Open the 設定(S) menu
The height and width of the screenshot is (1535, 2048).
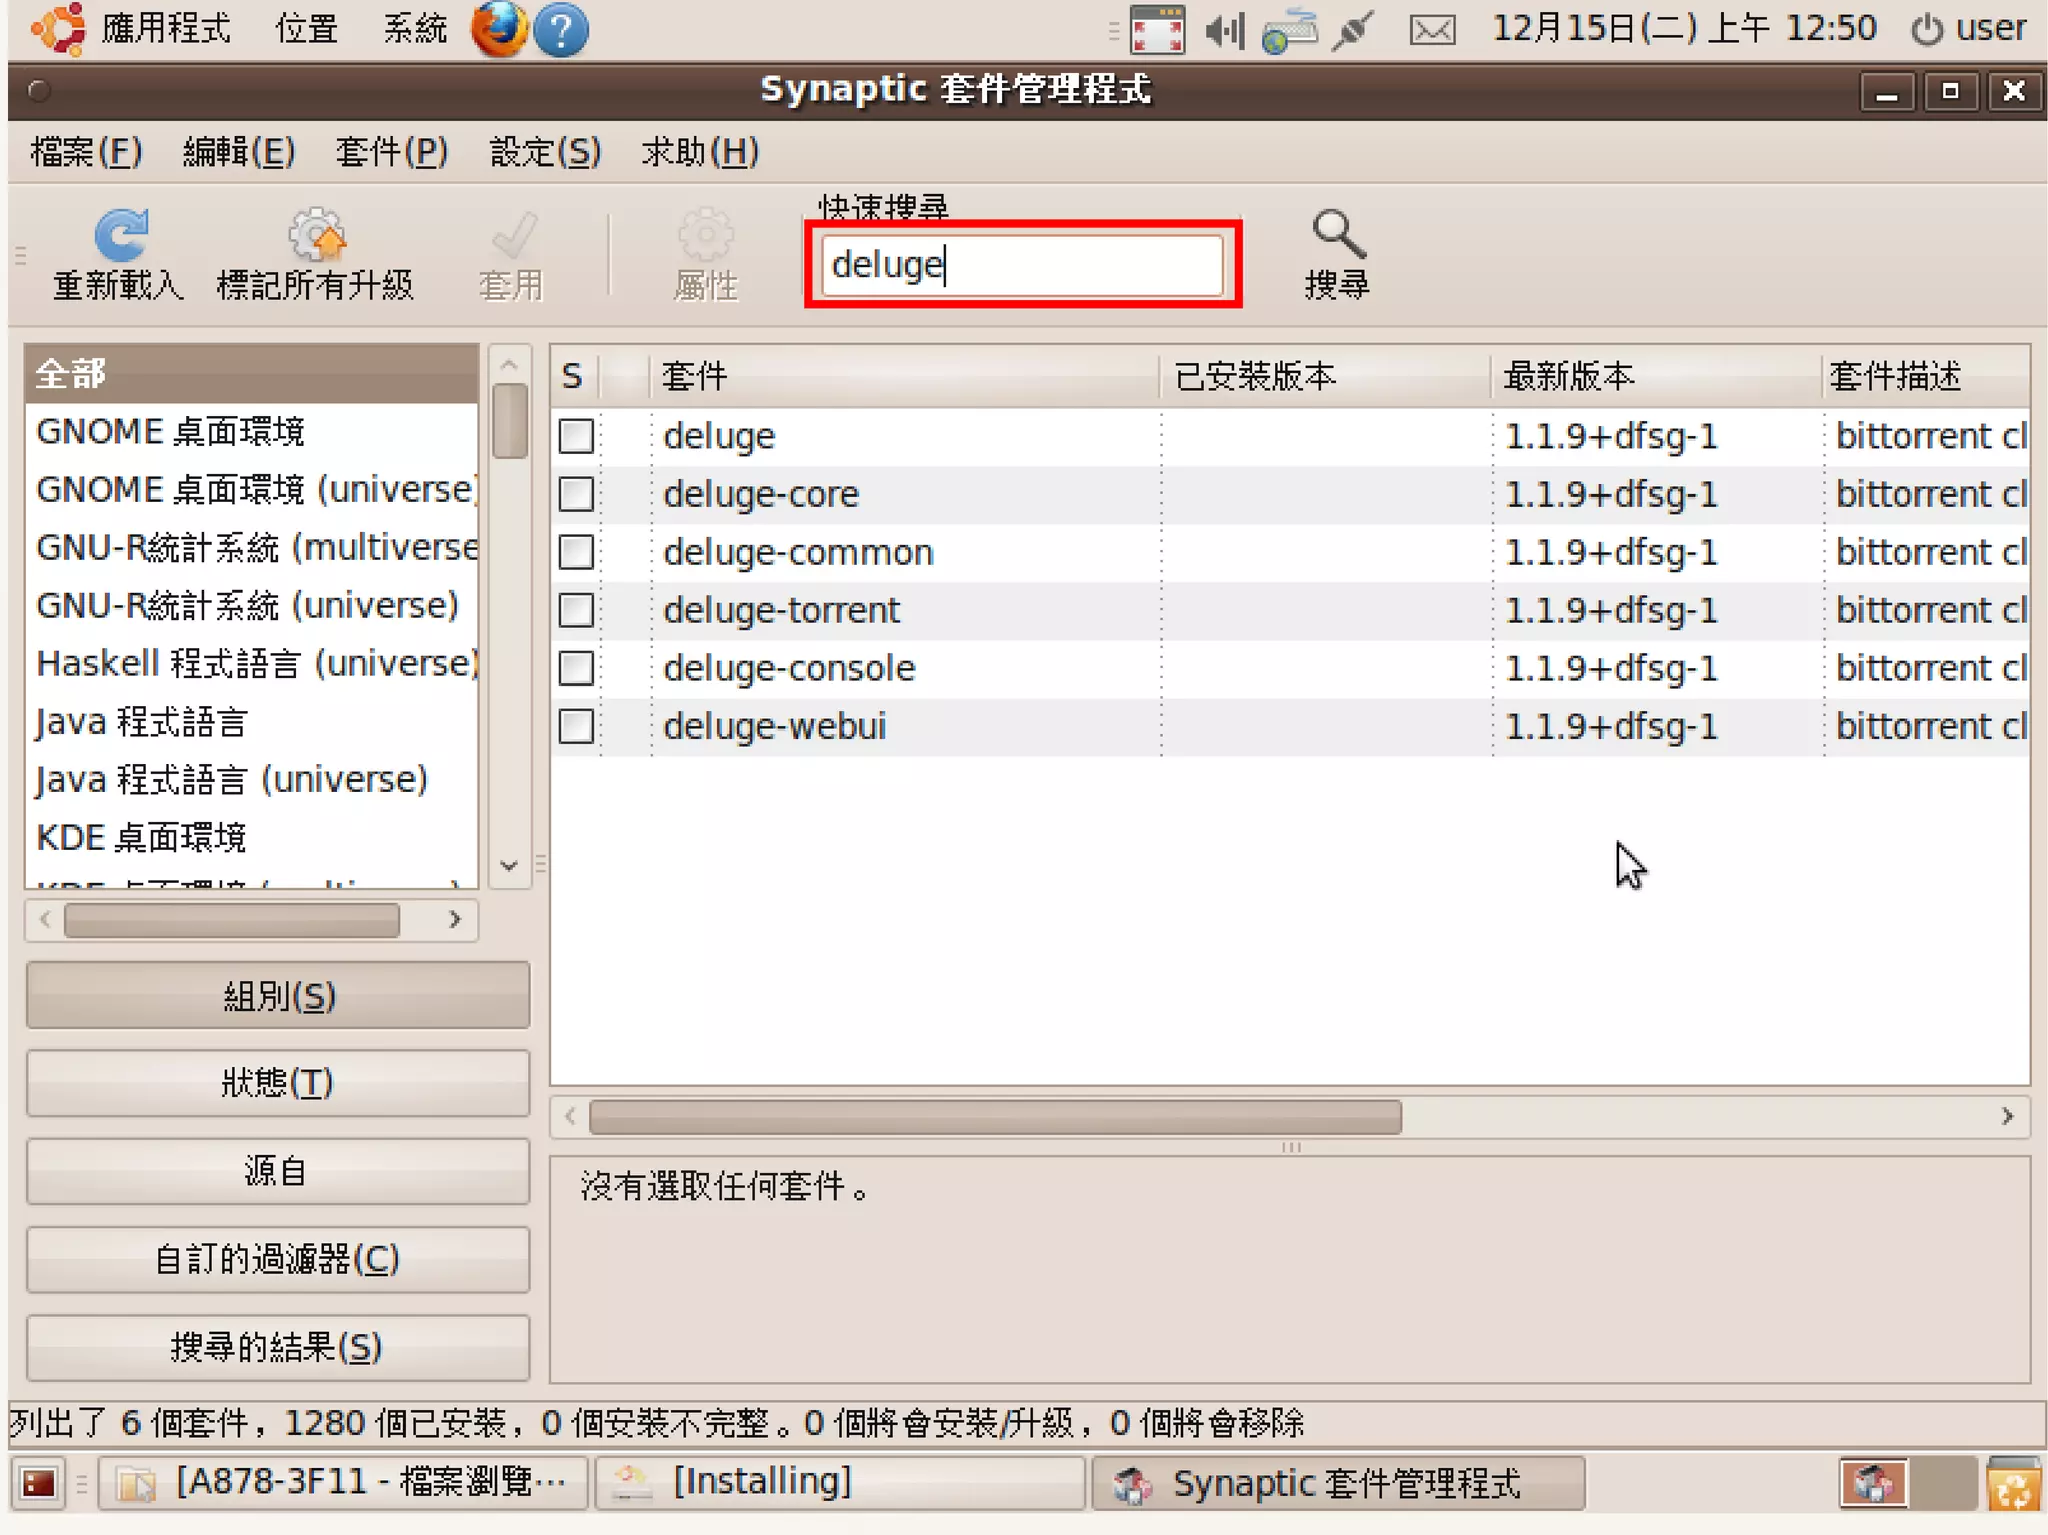545,152
